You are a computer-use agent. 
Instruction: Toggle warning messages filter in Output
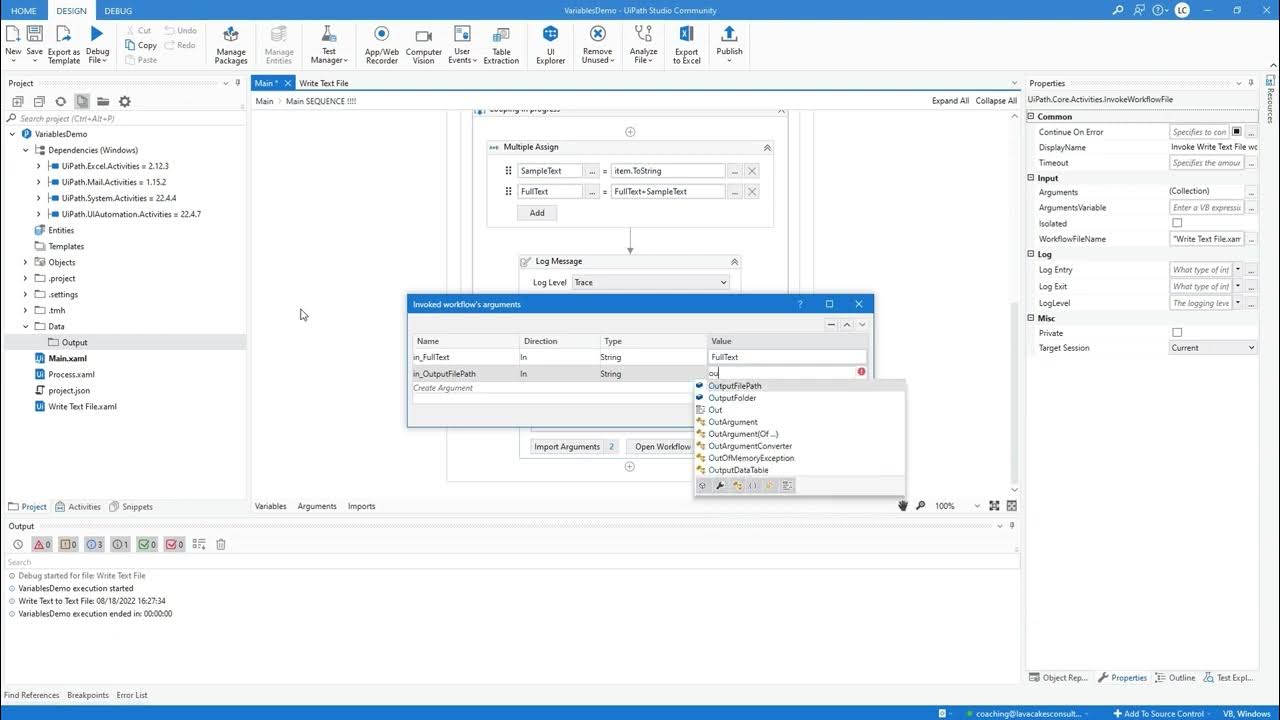[x=68, y=544]
